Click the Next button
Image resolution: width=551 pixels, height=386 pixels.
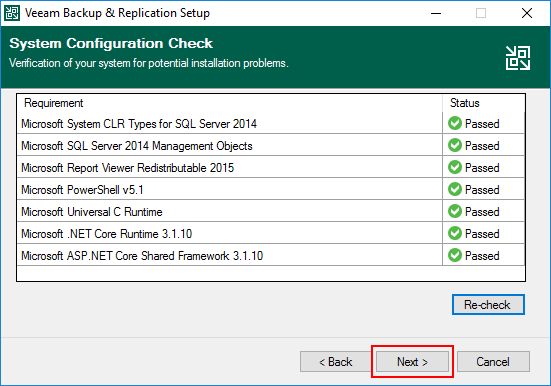412,361
